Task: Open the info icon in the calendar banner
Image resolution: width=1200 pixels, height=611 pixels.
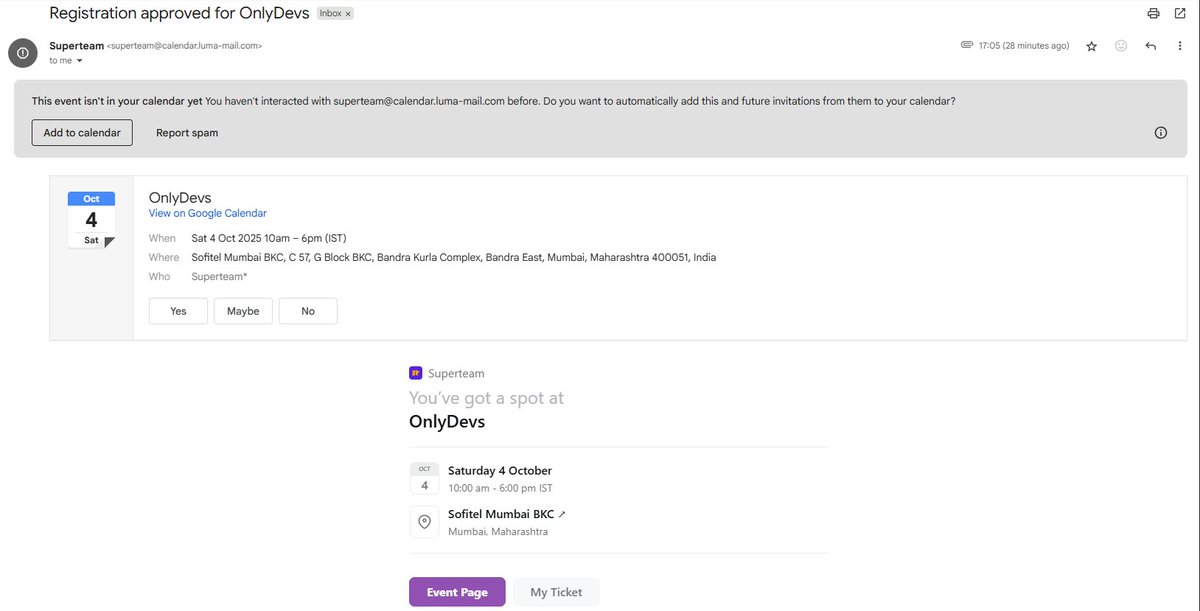Action: click(x=1161, y=132)
